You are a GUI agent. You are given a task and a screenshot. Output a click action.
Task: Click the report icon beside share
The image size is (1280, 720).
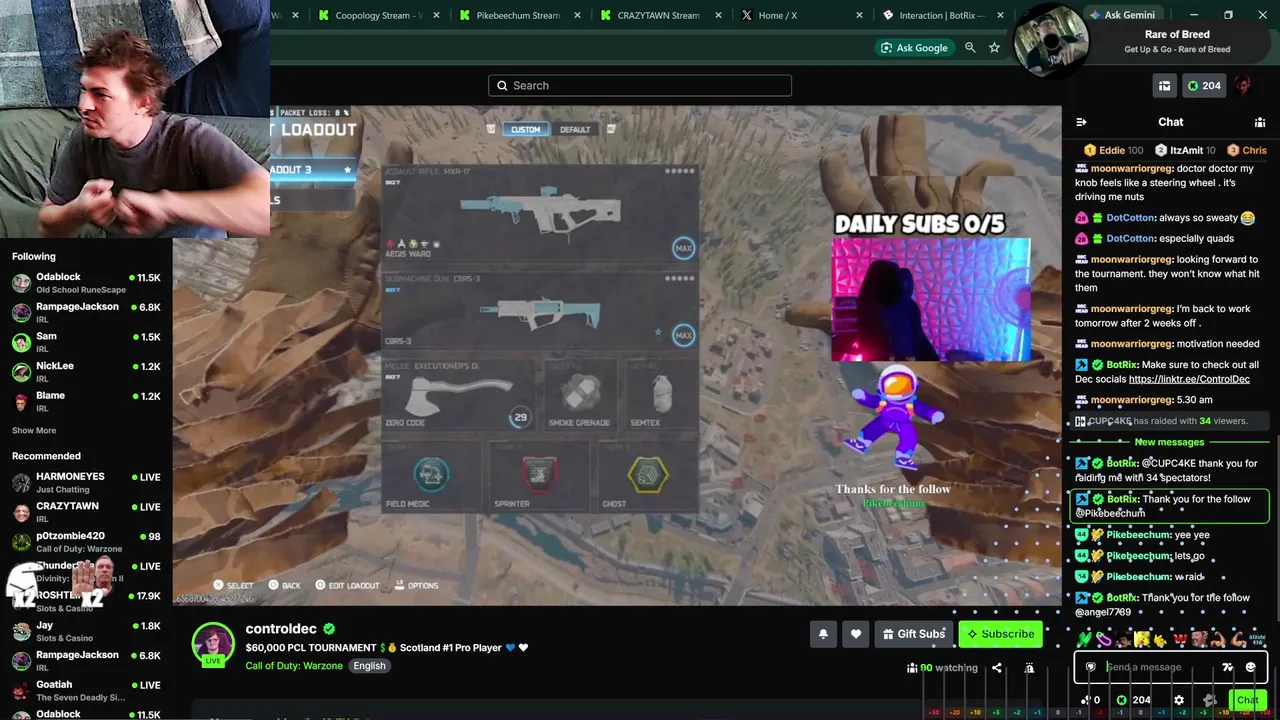[x=1029, y=668]
